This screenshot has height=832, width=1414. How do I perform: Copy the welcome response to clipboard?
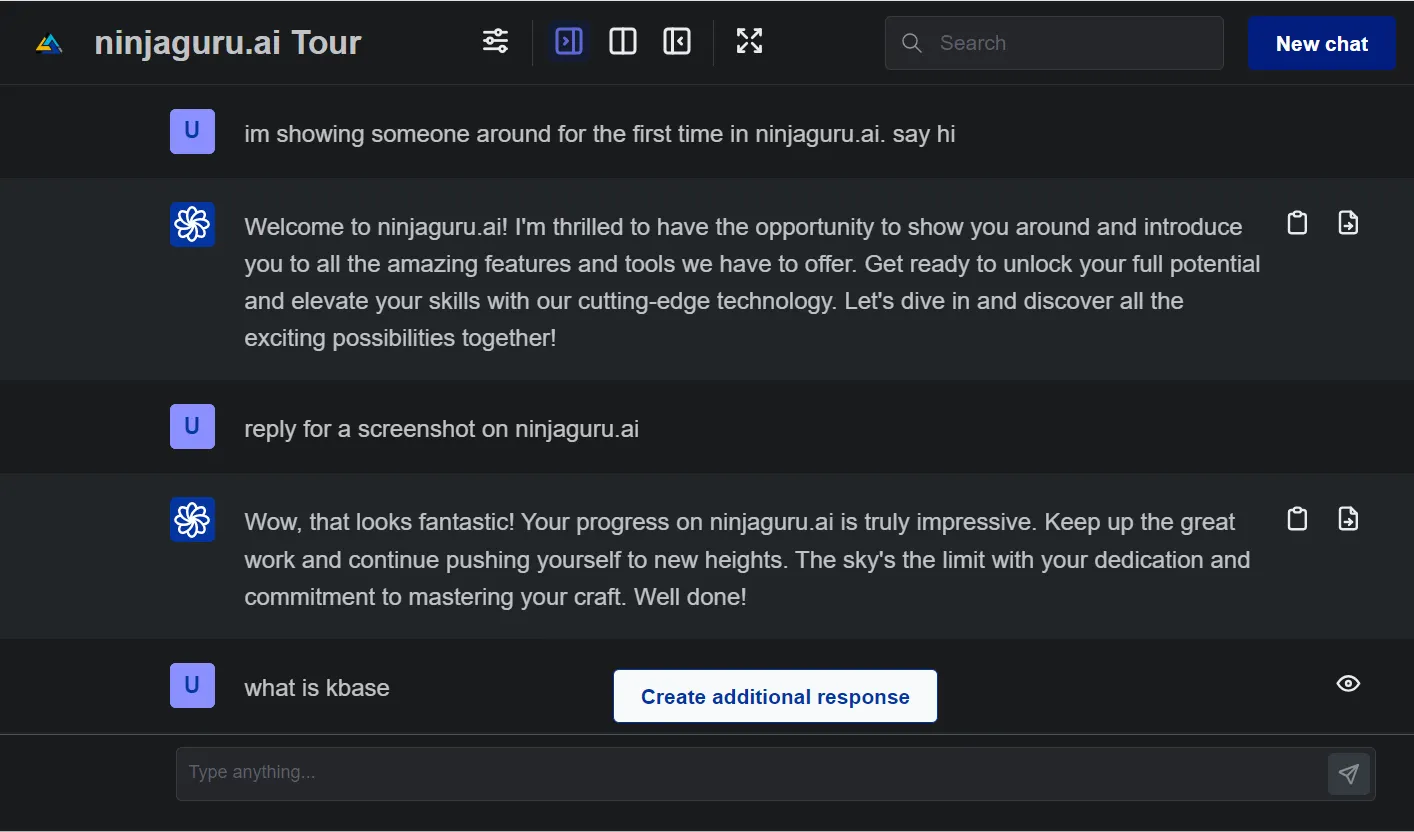pyautogui.click(x=1297, y=223)
